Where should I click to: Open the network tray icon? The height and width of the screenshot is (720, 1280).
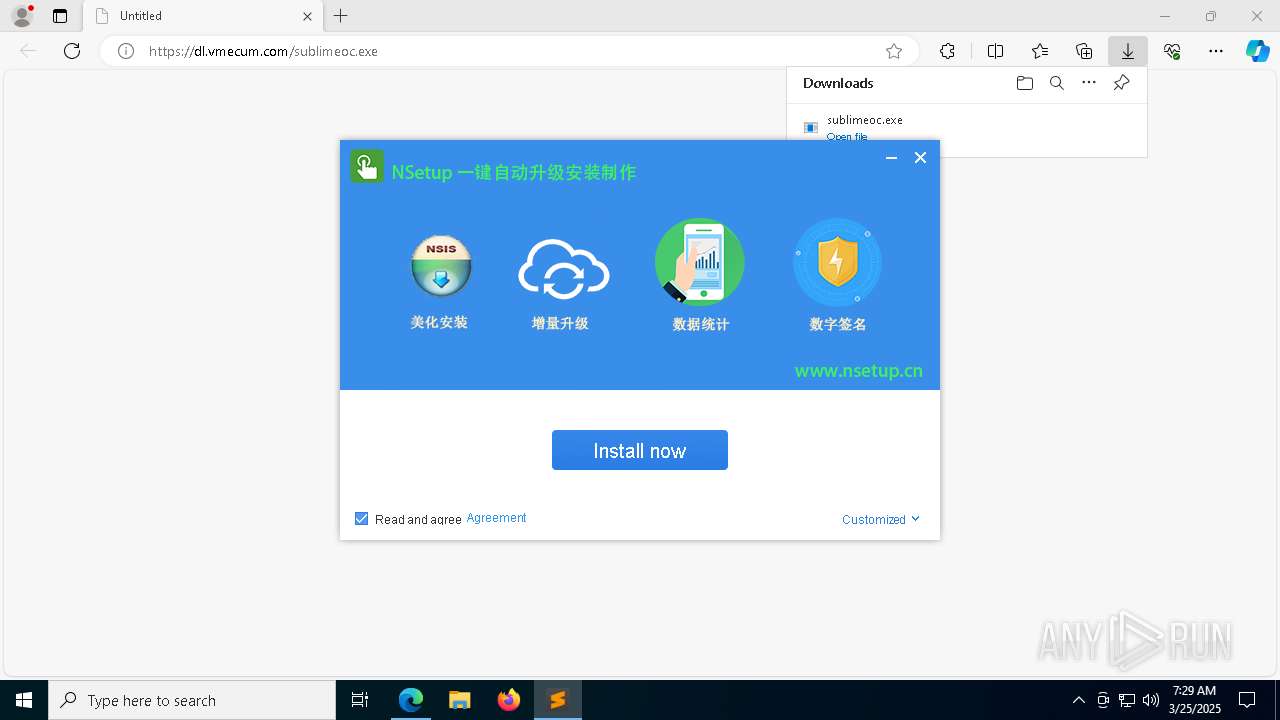(1127, 700)
